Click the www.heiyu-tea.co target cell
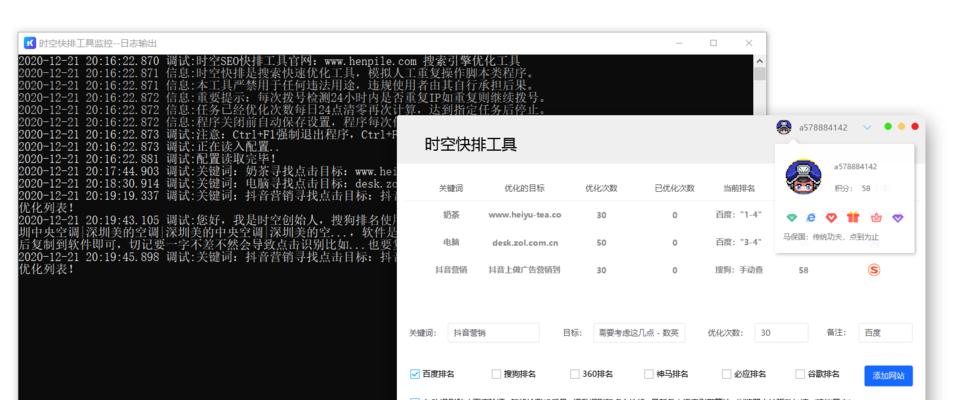Image resolution: width=953 pixels, height=400 pixels. (x=525, y=215)
